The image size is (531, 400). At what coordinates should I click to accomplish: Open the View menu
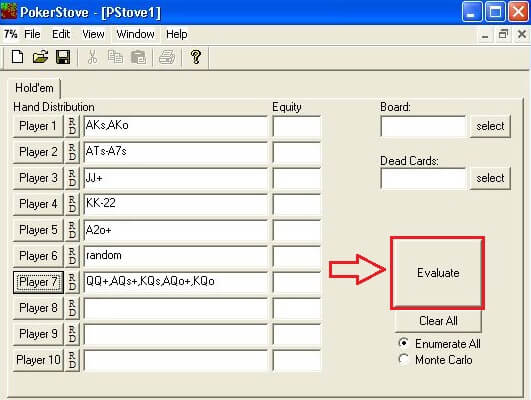pyautogui.click(x=93, y=34)
